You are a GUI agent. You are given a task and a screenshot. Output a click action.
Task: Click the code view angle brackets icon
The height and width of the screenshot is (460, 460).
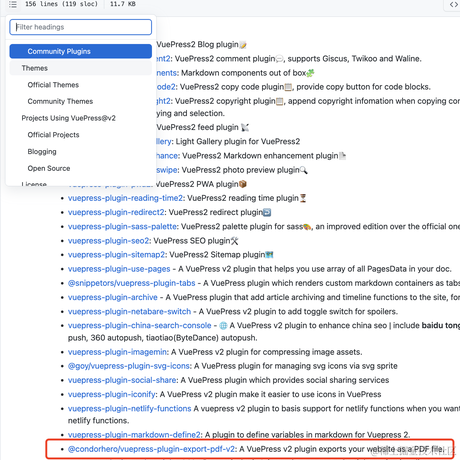[x=454, y=5]
